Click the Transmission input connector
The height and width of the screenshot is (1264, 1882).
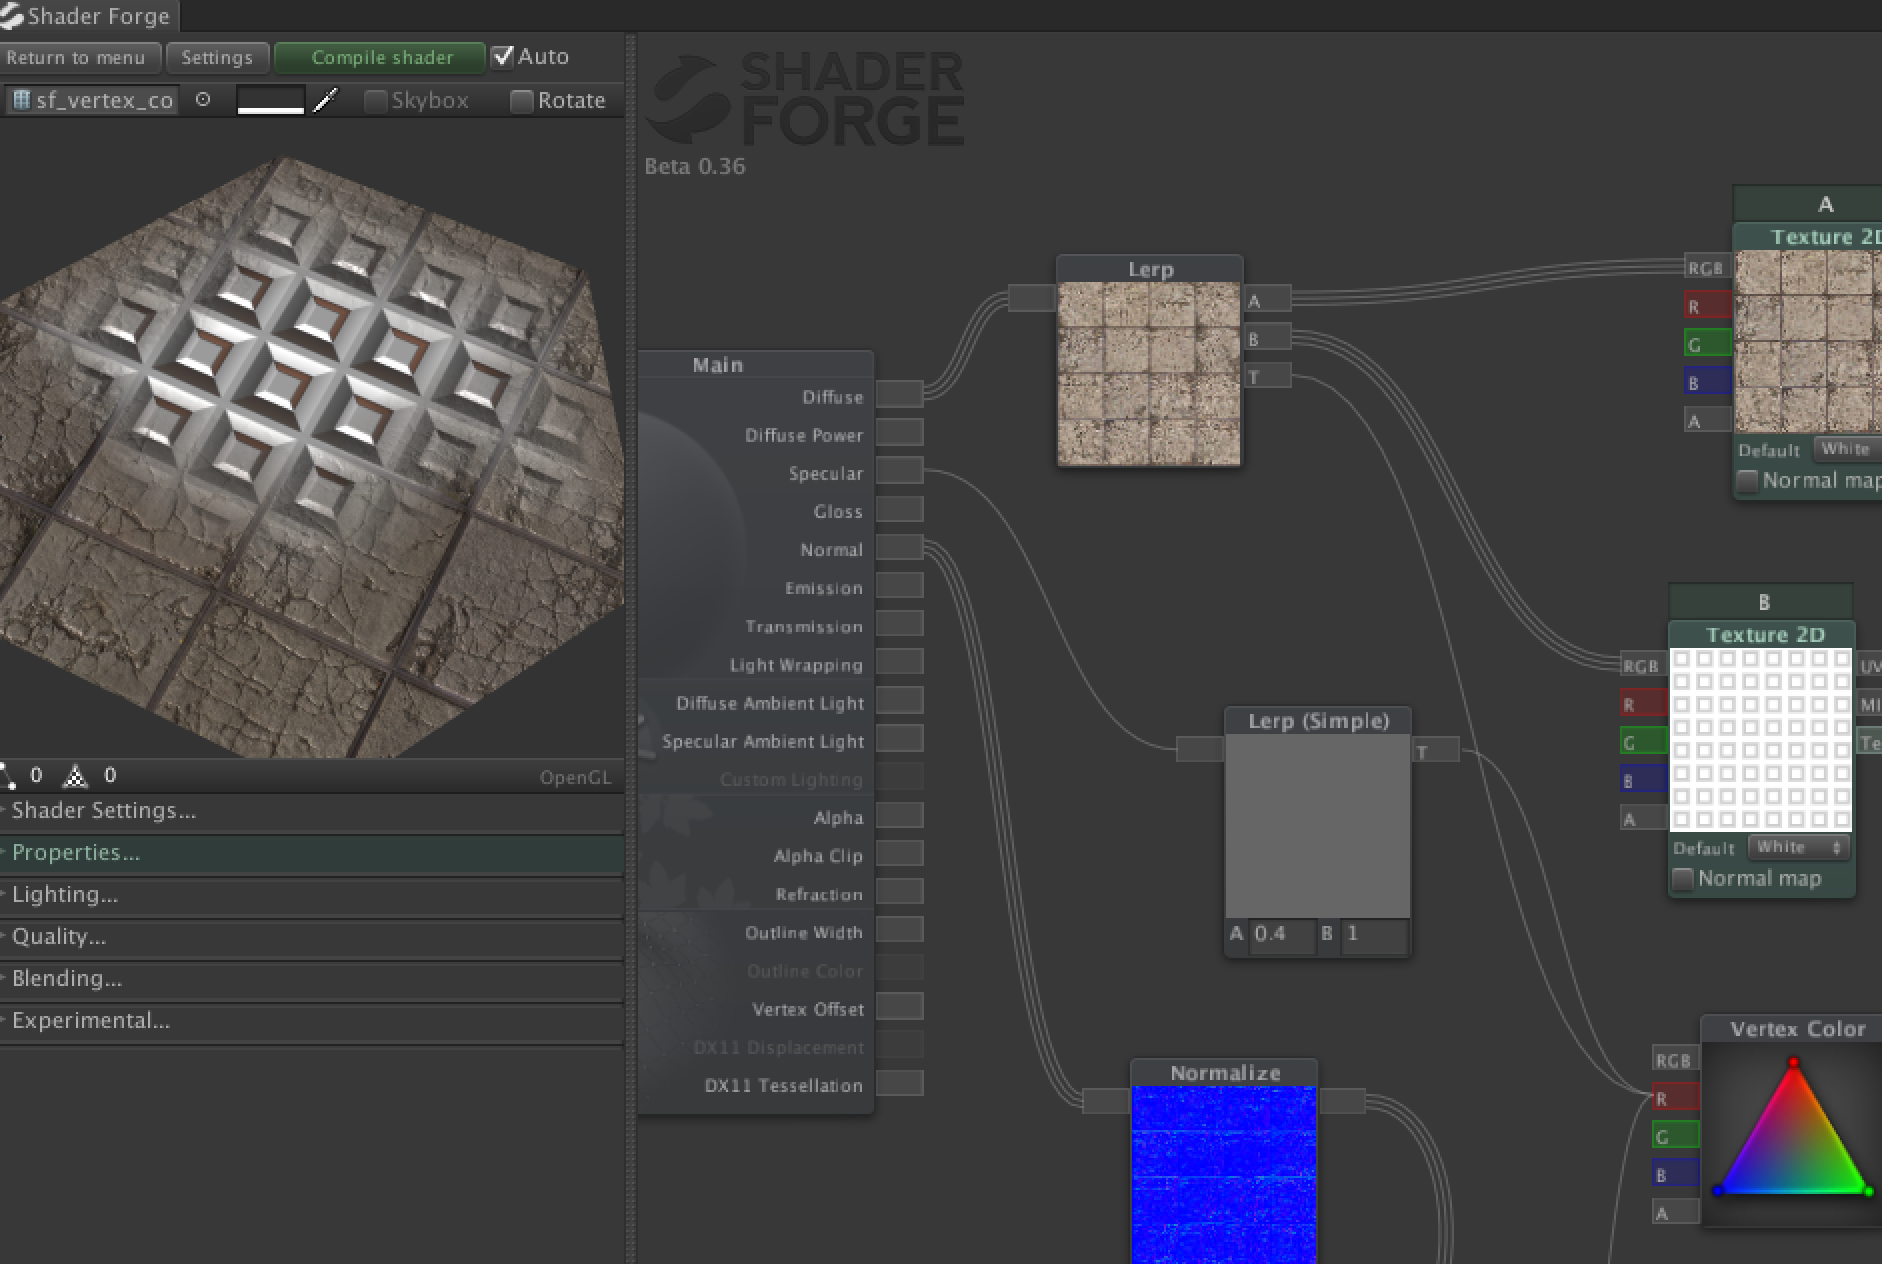click(x=900, y=625)
